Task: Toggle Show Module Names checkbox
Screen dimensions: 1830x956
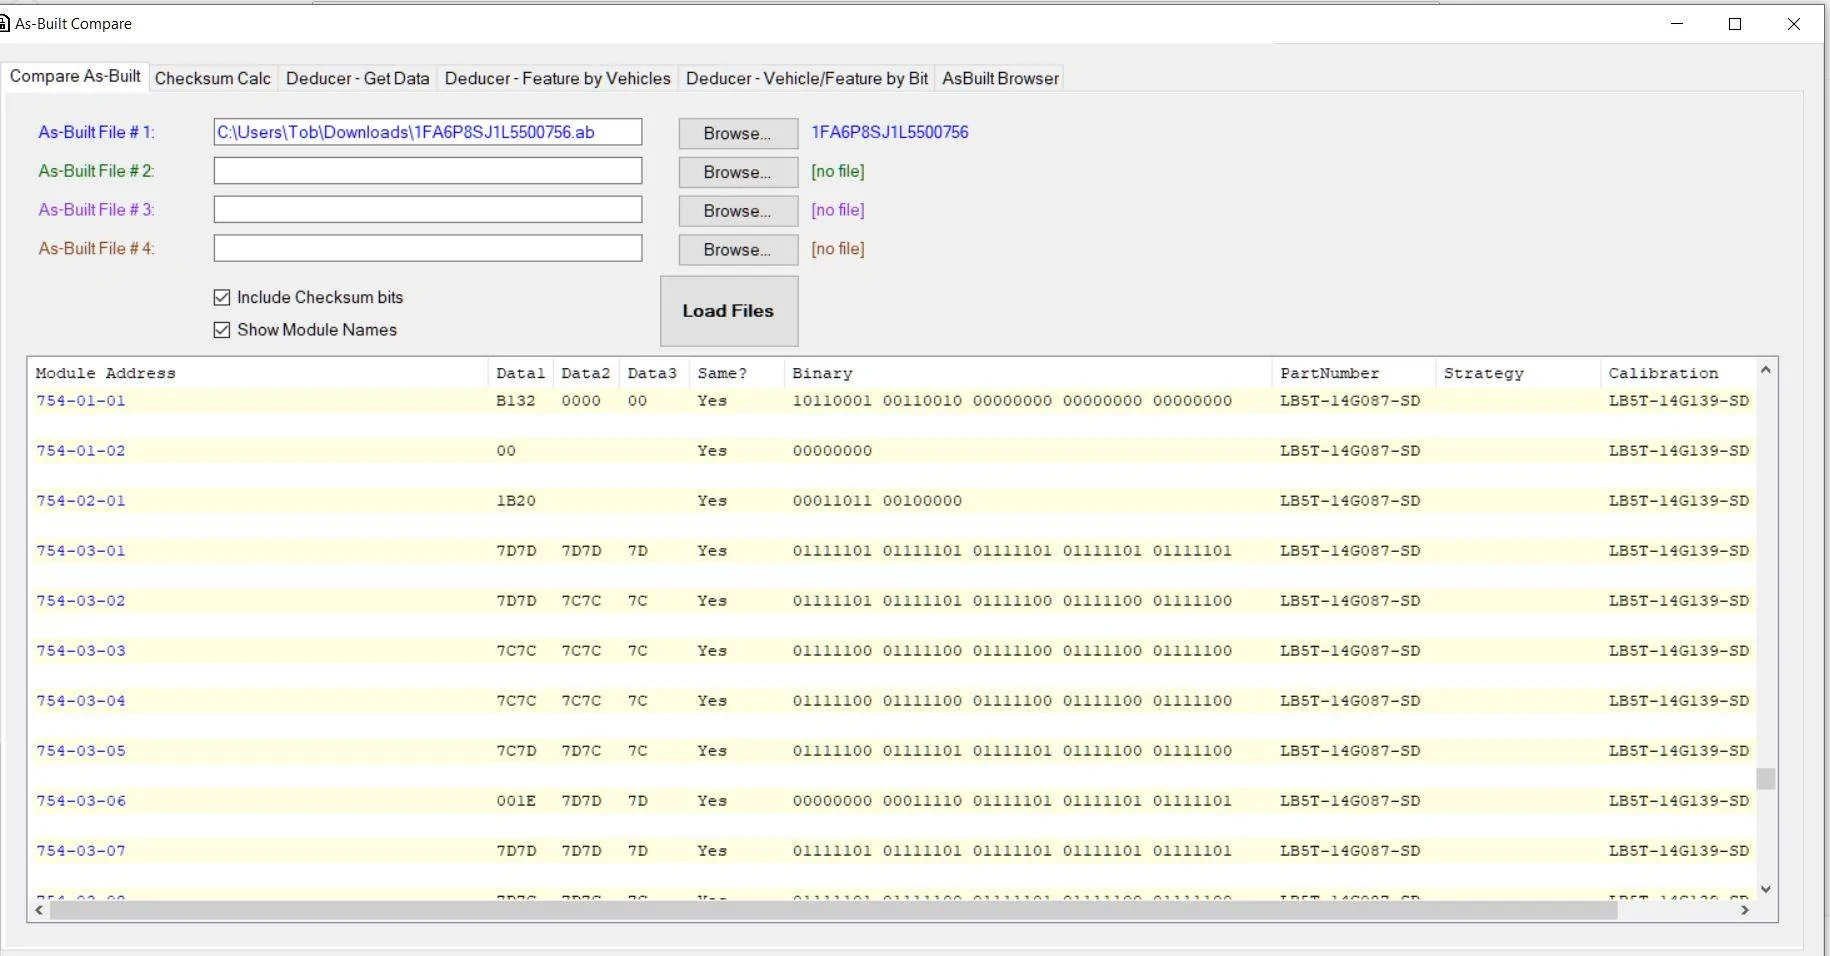Action: (222, 330)
